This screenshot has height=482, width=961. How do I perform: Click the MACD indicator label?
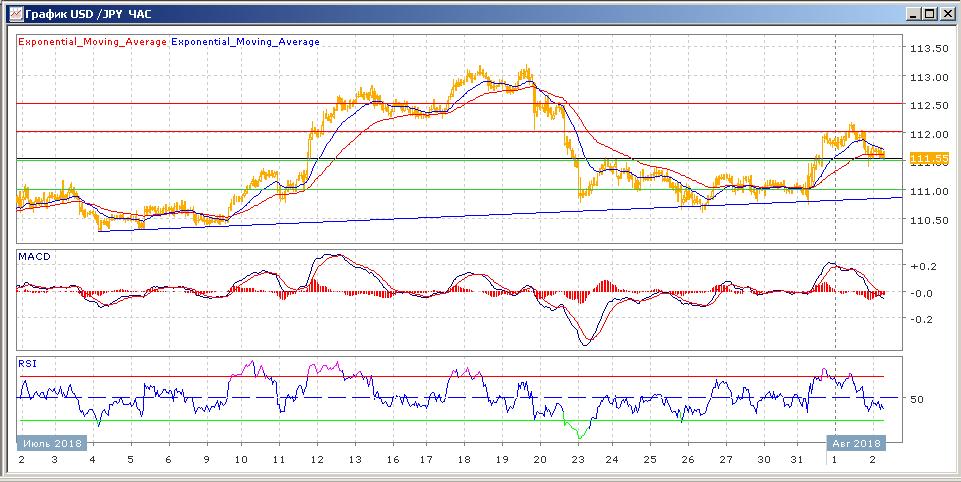point(34,256)
